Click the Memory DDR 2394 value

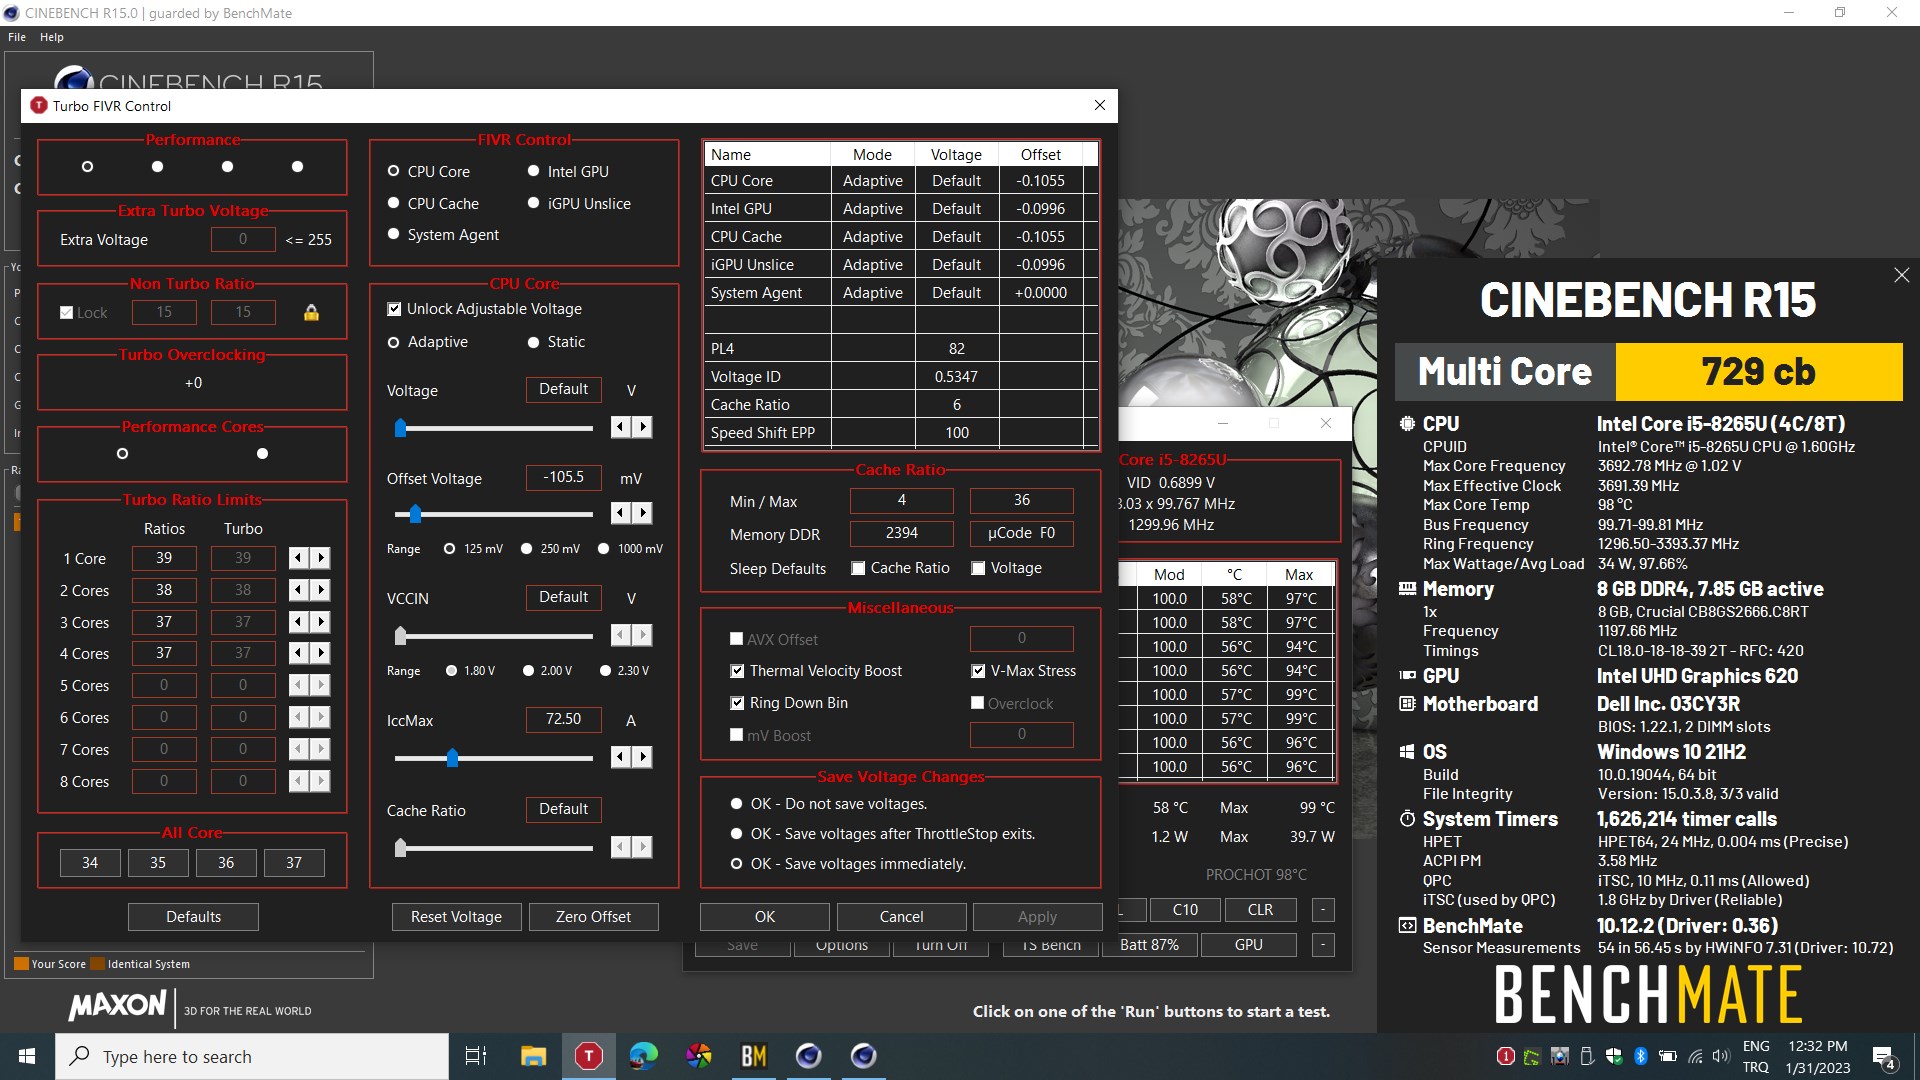(x=901, y=533)
